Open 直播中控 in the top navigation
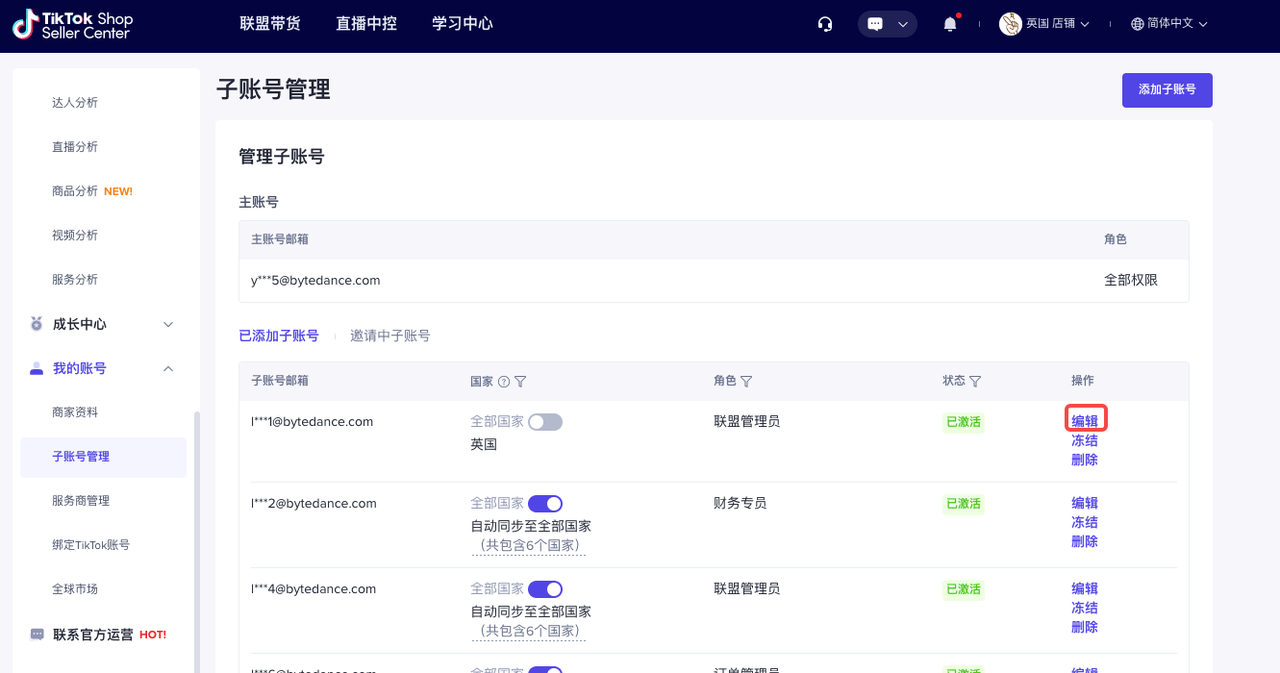The image size is (1280, 673). coord(366,24)
